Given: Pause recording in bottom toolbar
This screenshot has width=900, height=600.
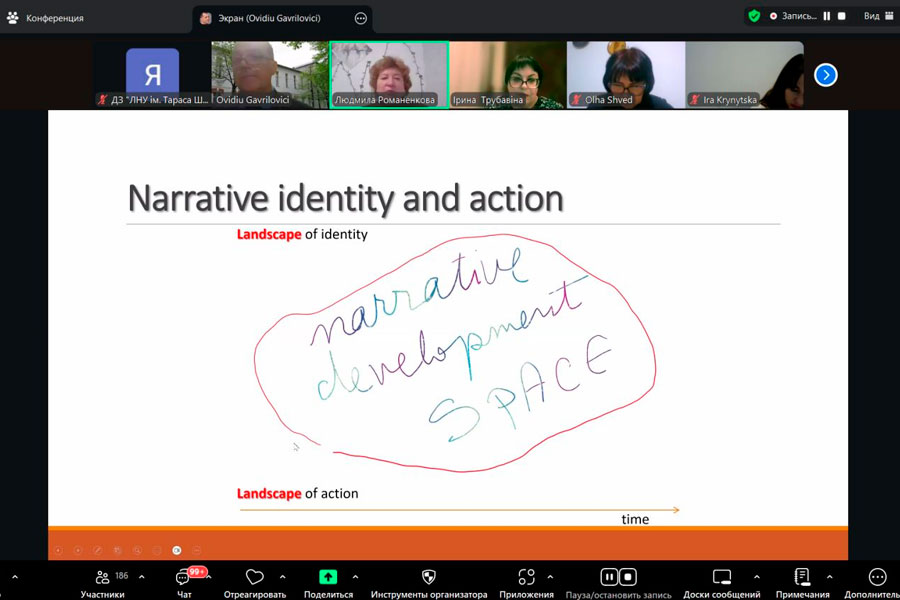Looking at the screenshot, I should point(608,577).
